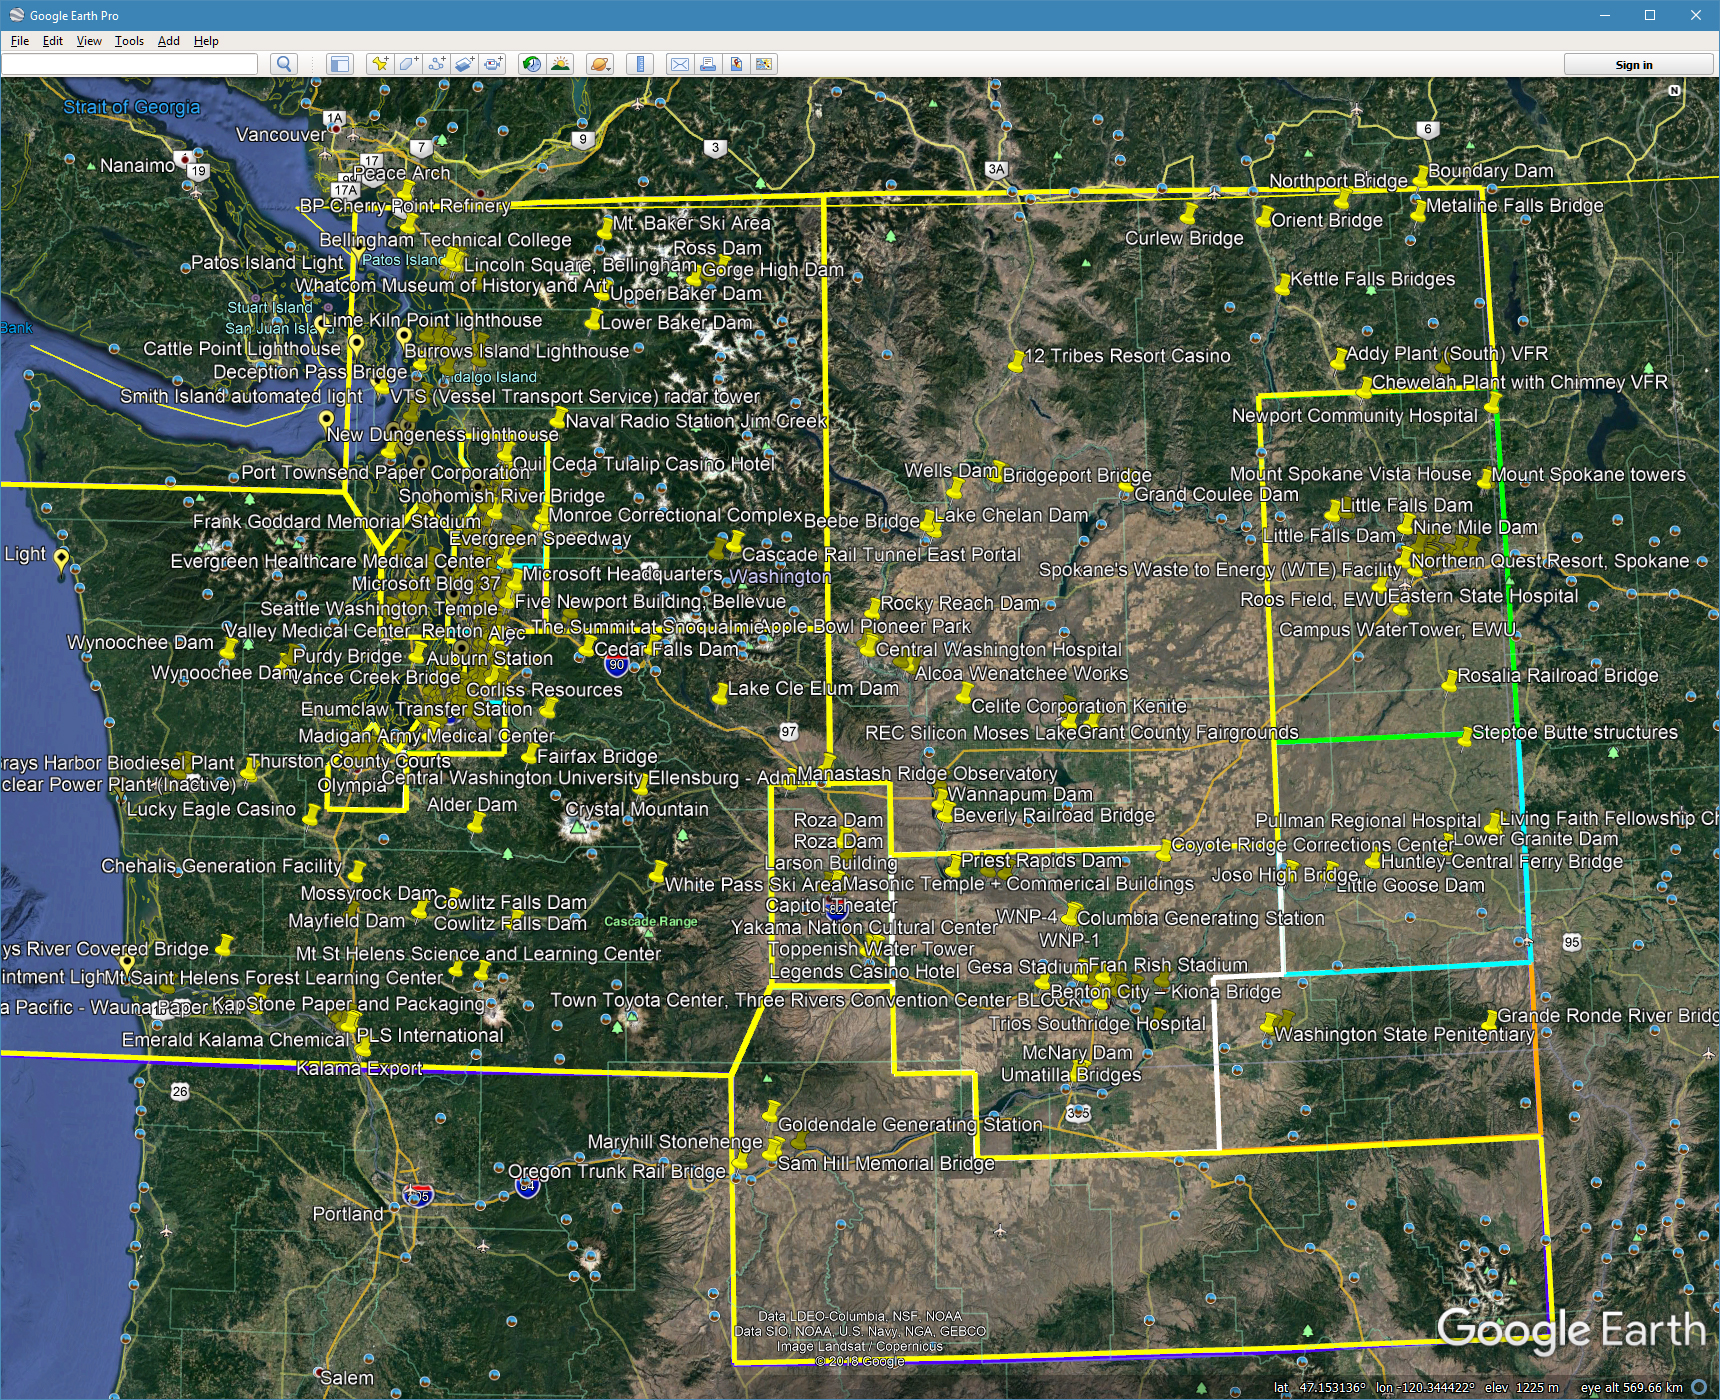Select the Add Path tool

click(x=437, y=64)
